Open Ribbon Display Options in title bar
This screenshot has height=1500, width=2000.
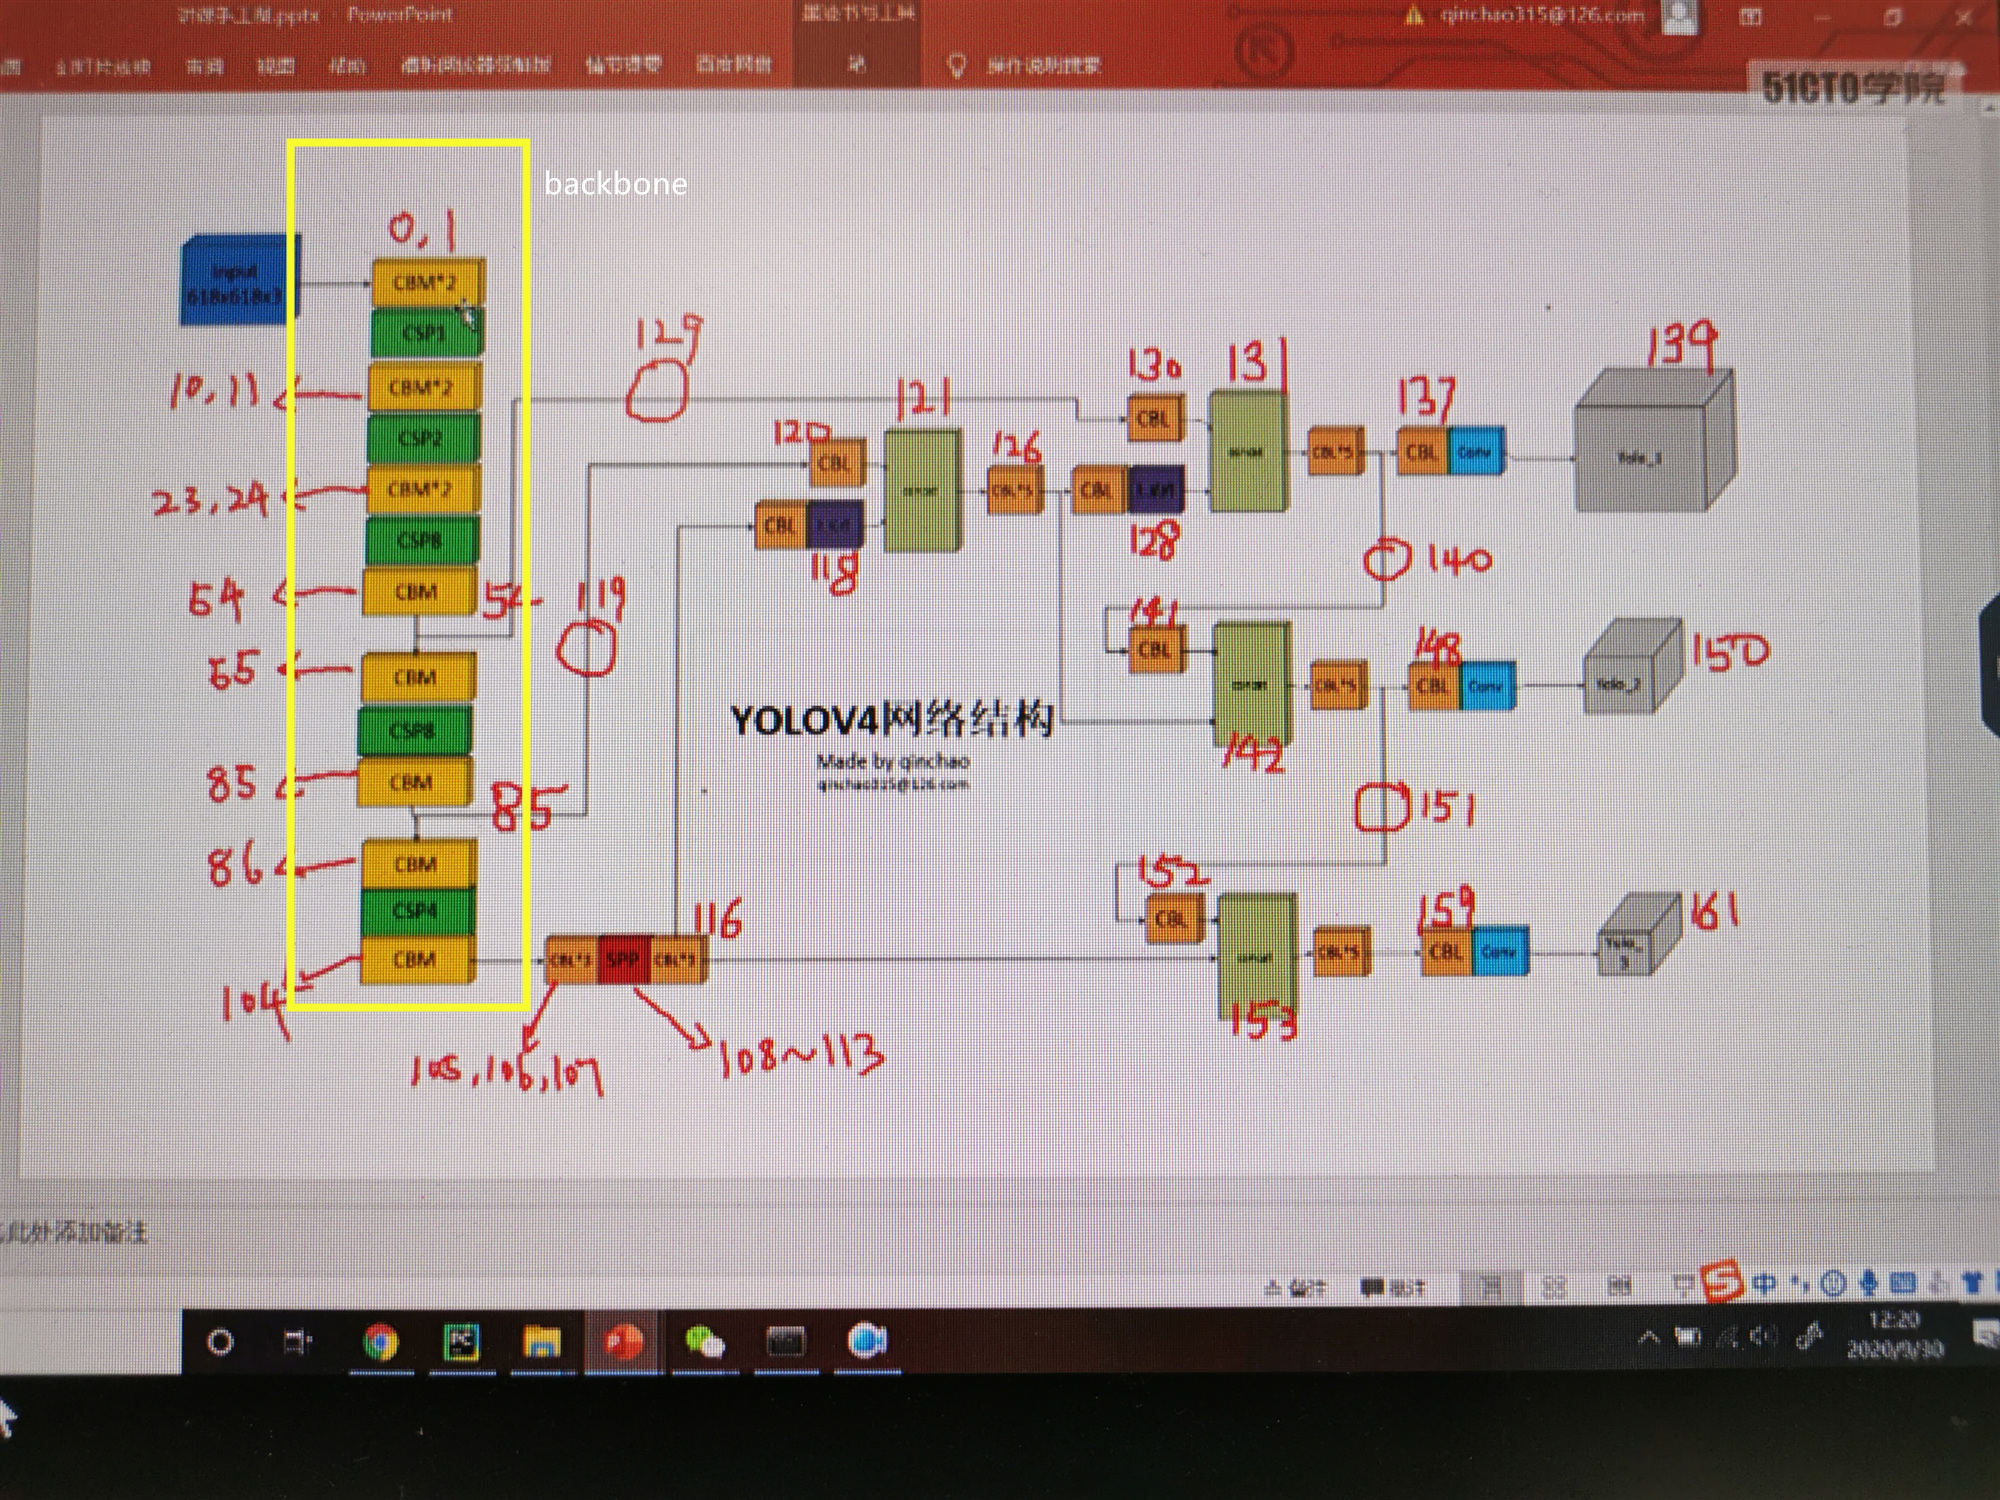[x=1750, y=17]
